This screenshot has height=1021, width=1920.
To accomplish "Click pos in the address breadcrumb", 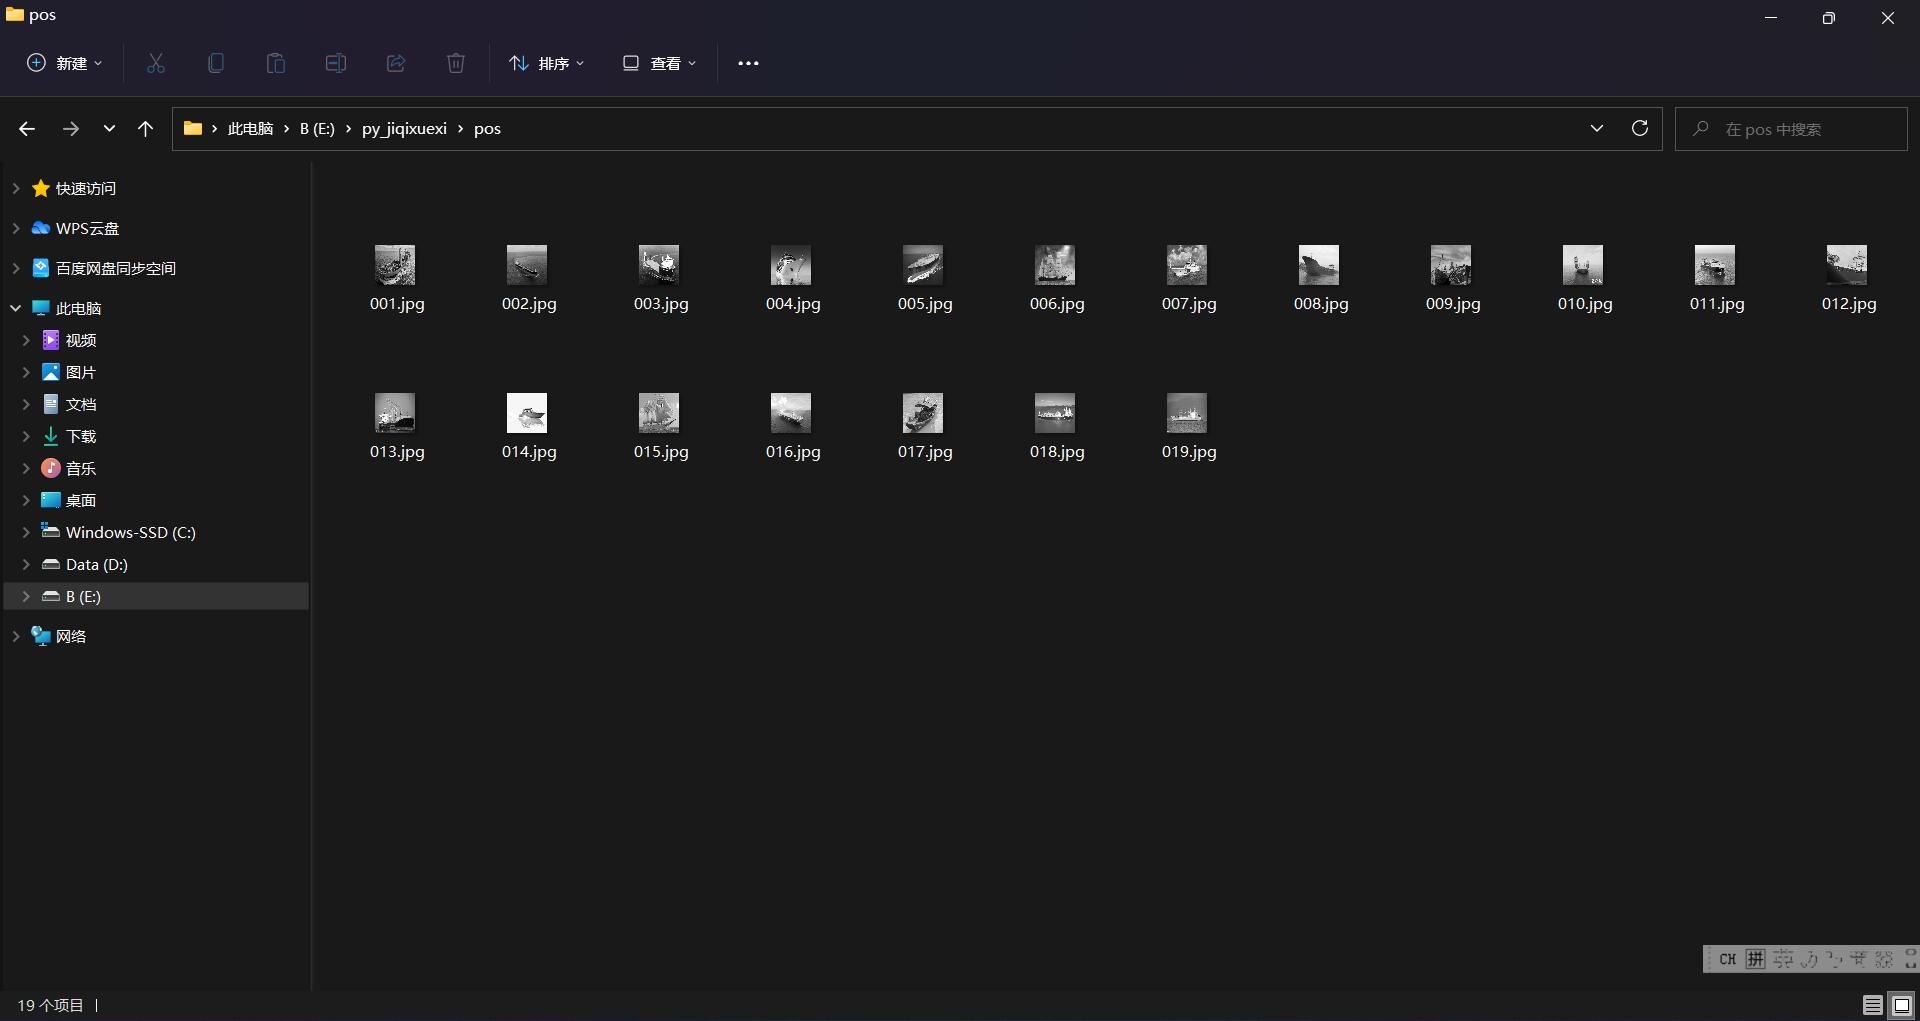I will tap(487, 129).
